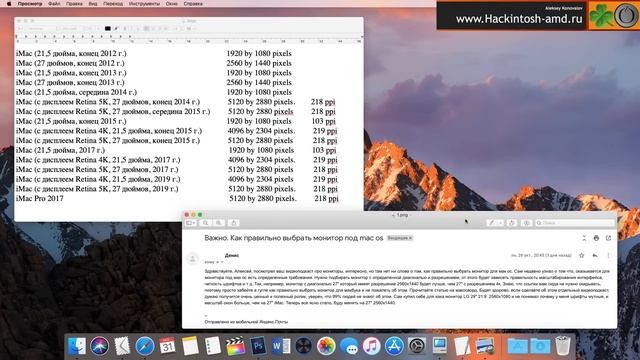640x360 pixels.
Task: Remove the Входящие label tag
Action: [x=410, y=238]
